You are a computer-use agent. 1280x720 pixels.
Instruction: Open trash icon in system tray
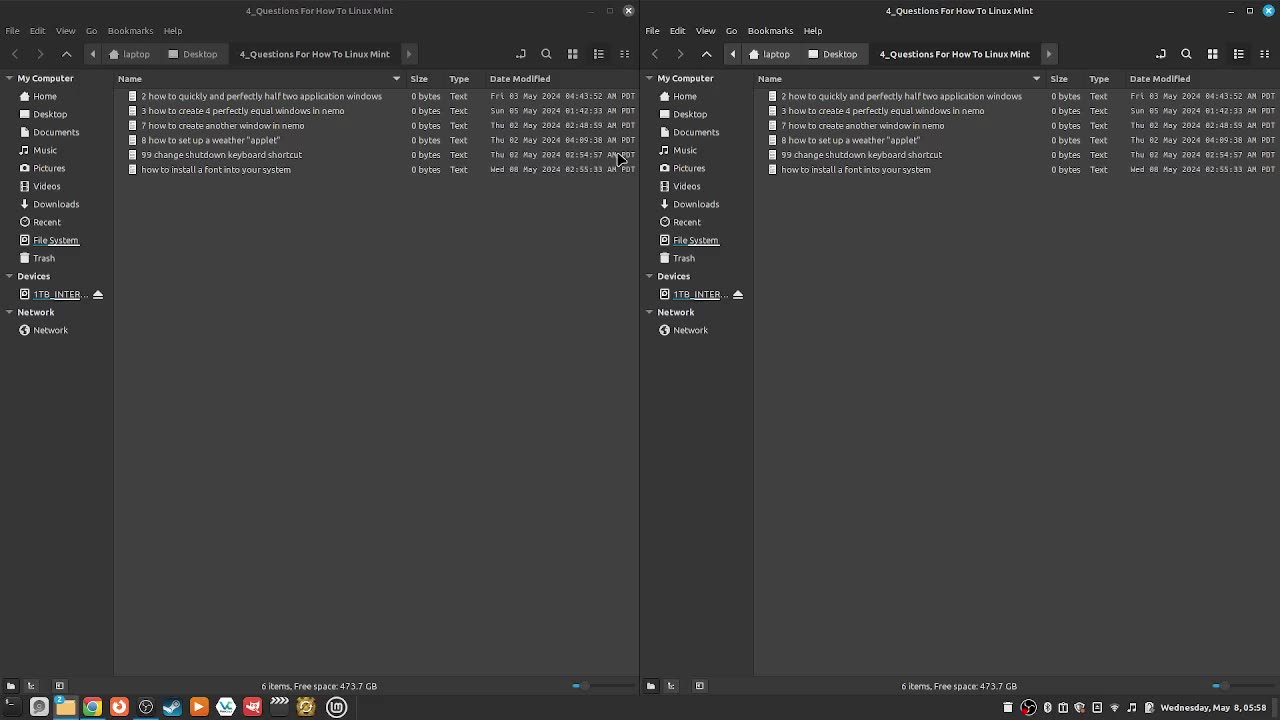click(x=1008, y=708)
